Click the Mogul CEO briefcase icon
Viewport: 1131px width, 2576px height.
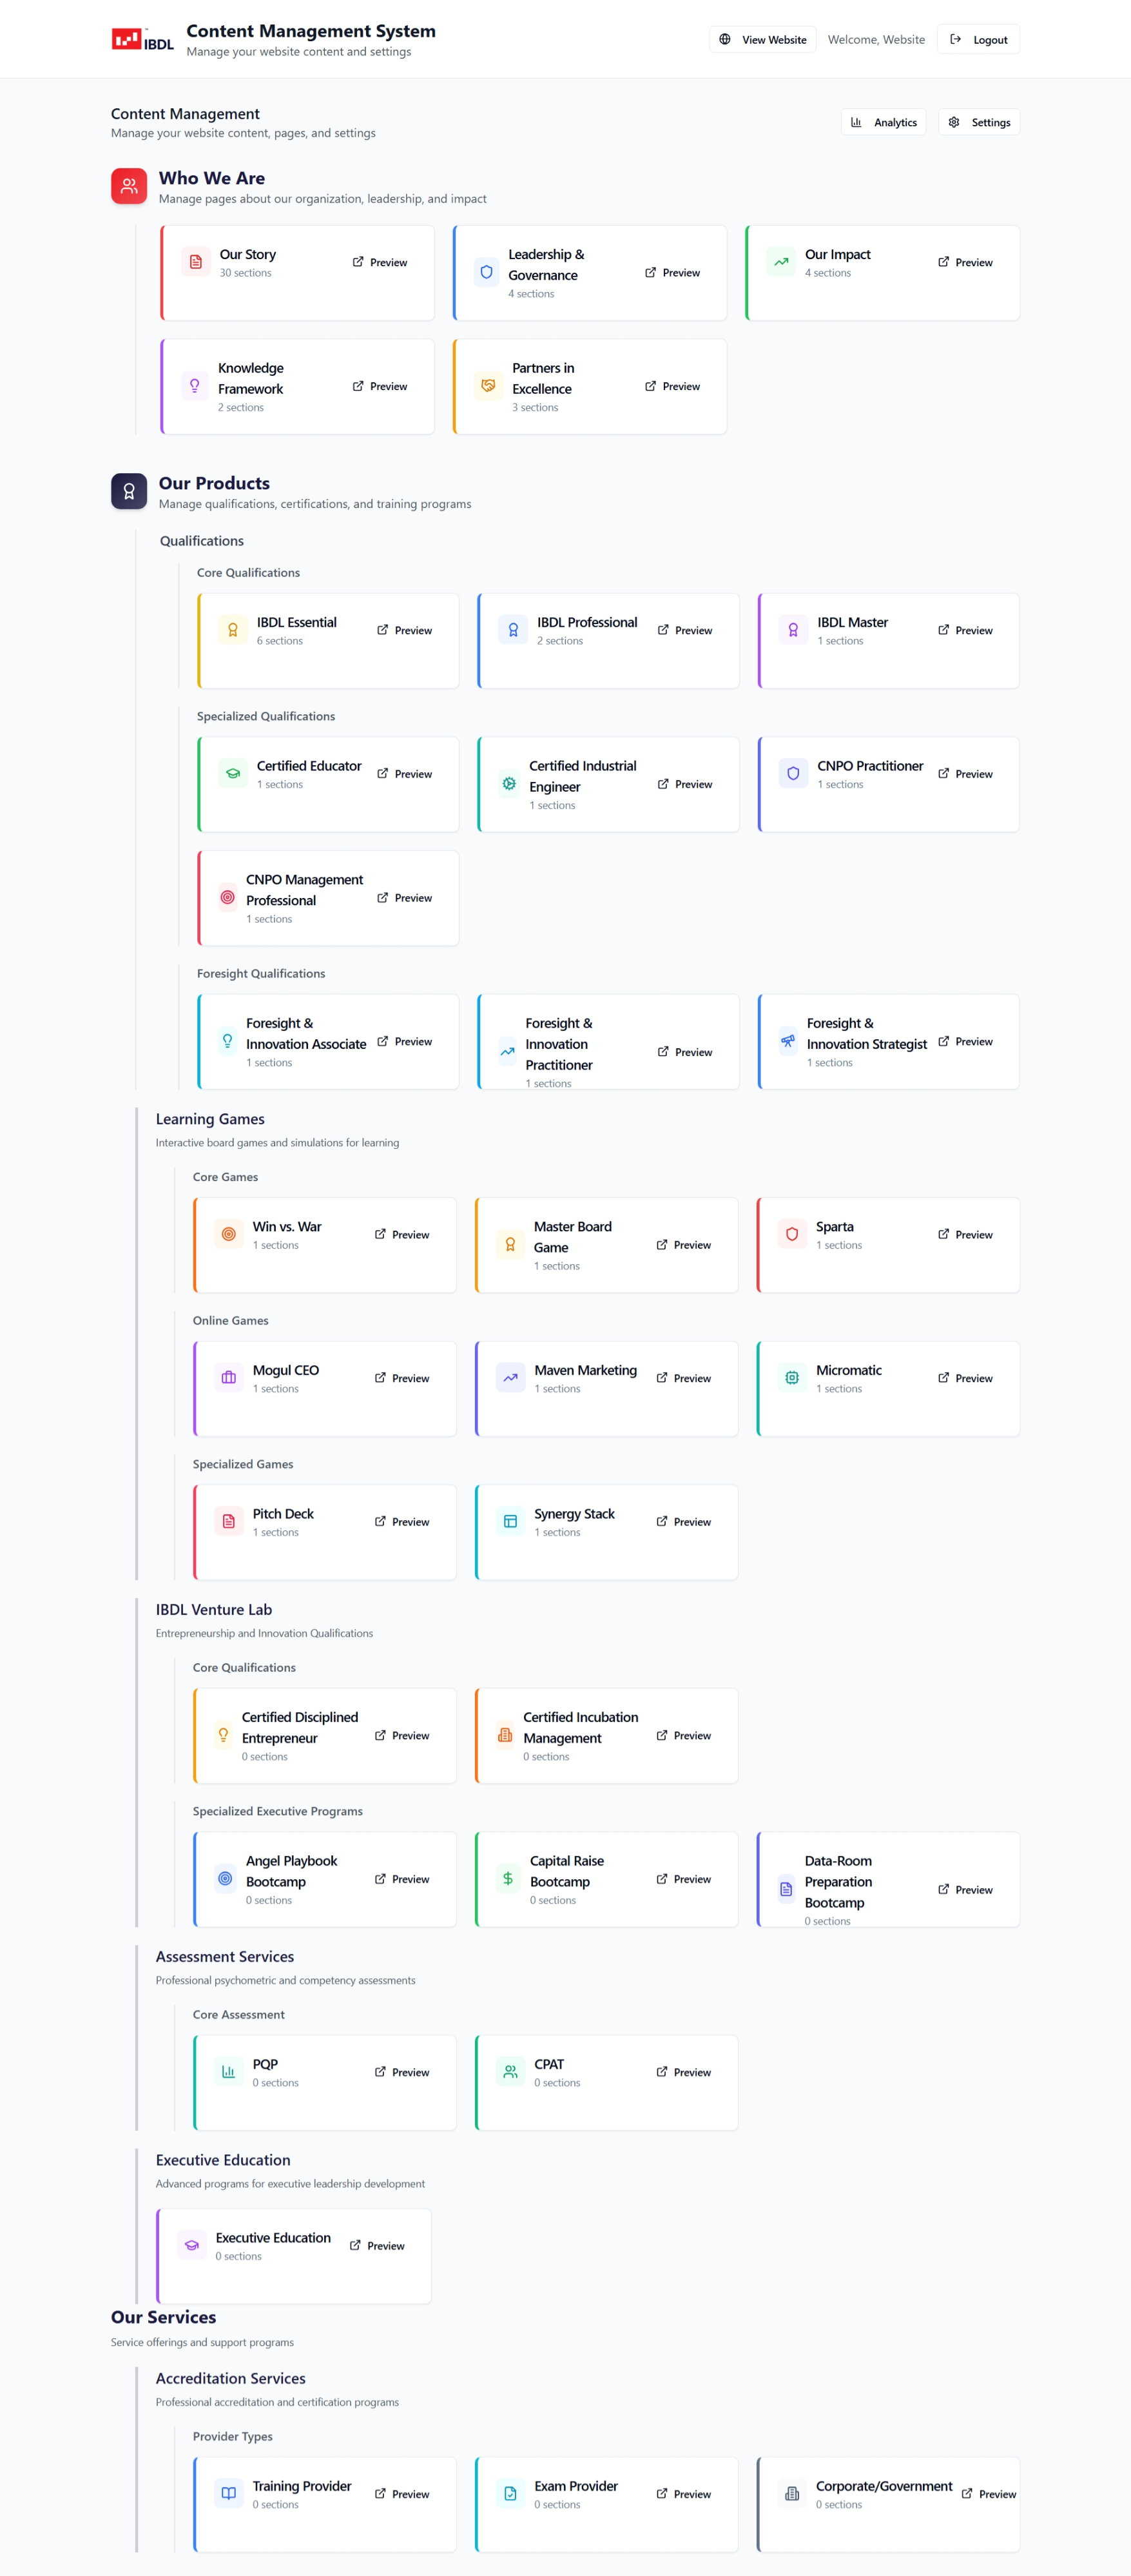point(229,1377)
